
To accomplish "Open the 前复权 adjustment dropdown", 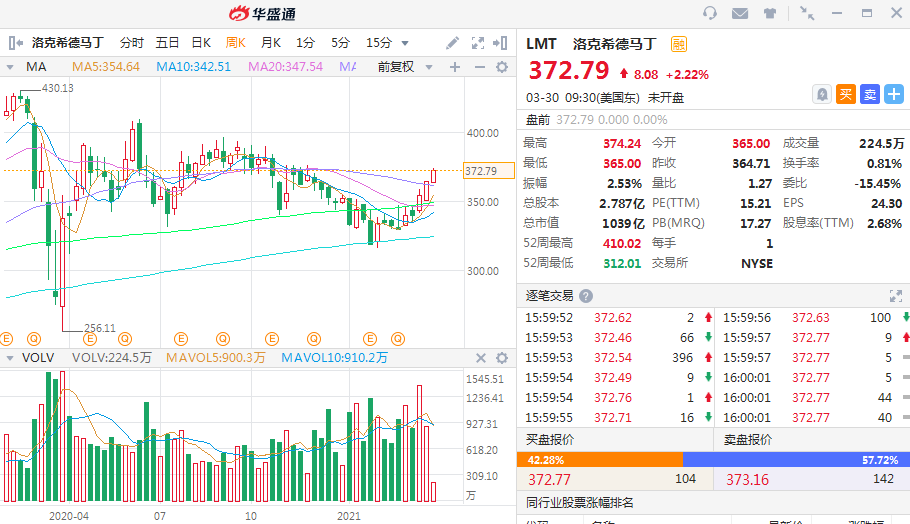I will pos(401,67).
